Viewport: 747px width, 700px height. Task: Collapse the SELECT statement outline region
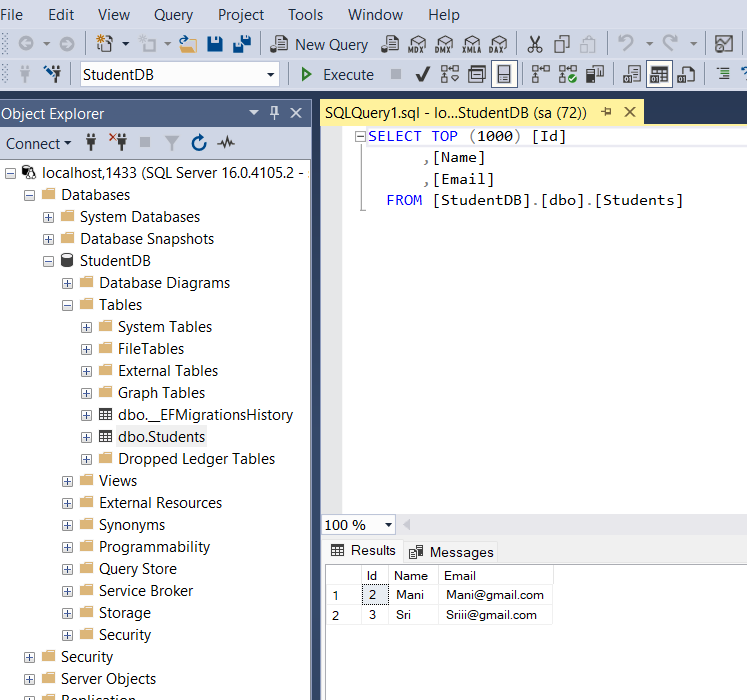click(360, 137)
